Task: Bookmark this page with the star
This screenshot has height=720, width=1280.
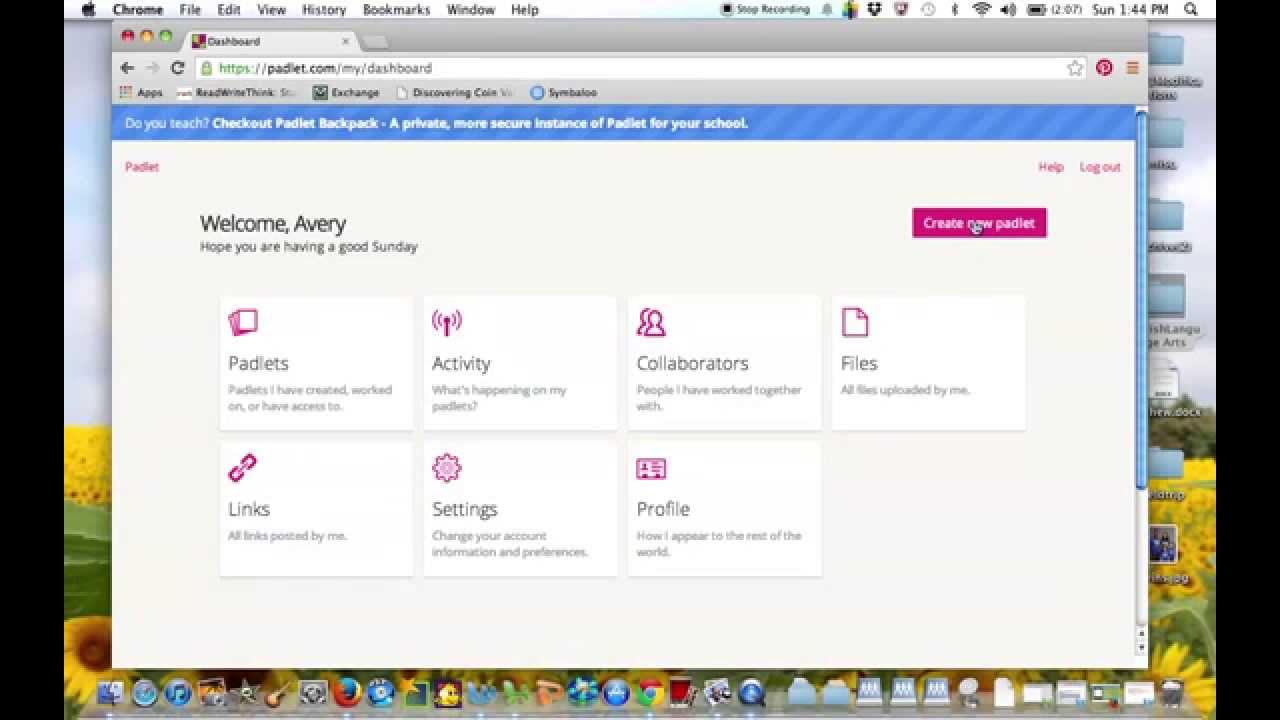Action: point(1075,68)
